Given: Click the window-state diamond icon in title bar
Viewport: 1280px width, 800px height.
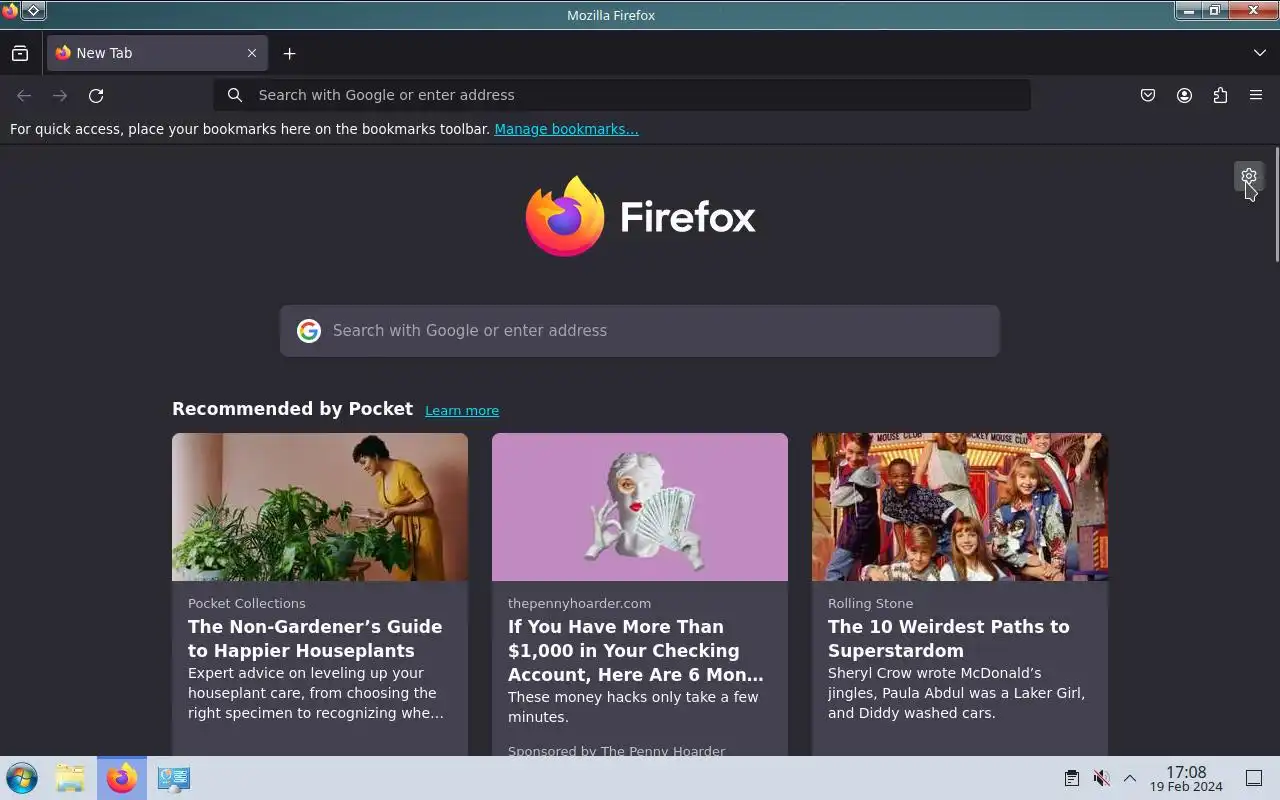Looking at the screenshot, I should pyautogui.click(x=33, y=11).
